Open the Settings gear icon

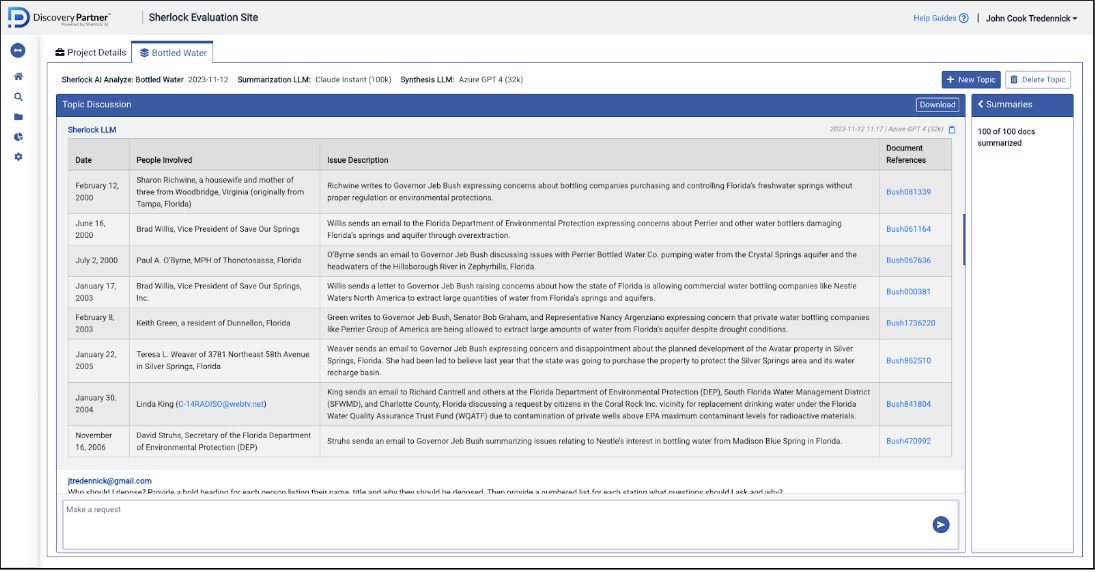coord(18,157)
